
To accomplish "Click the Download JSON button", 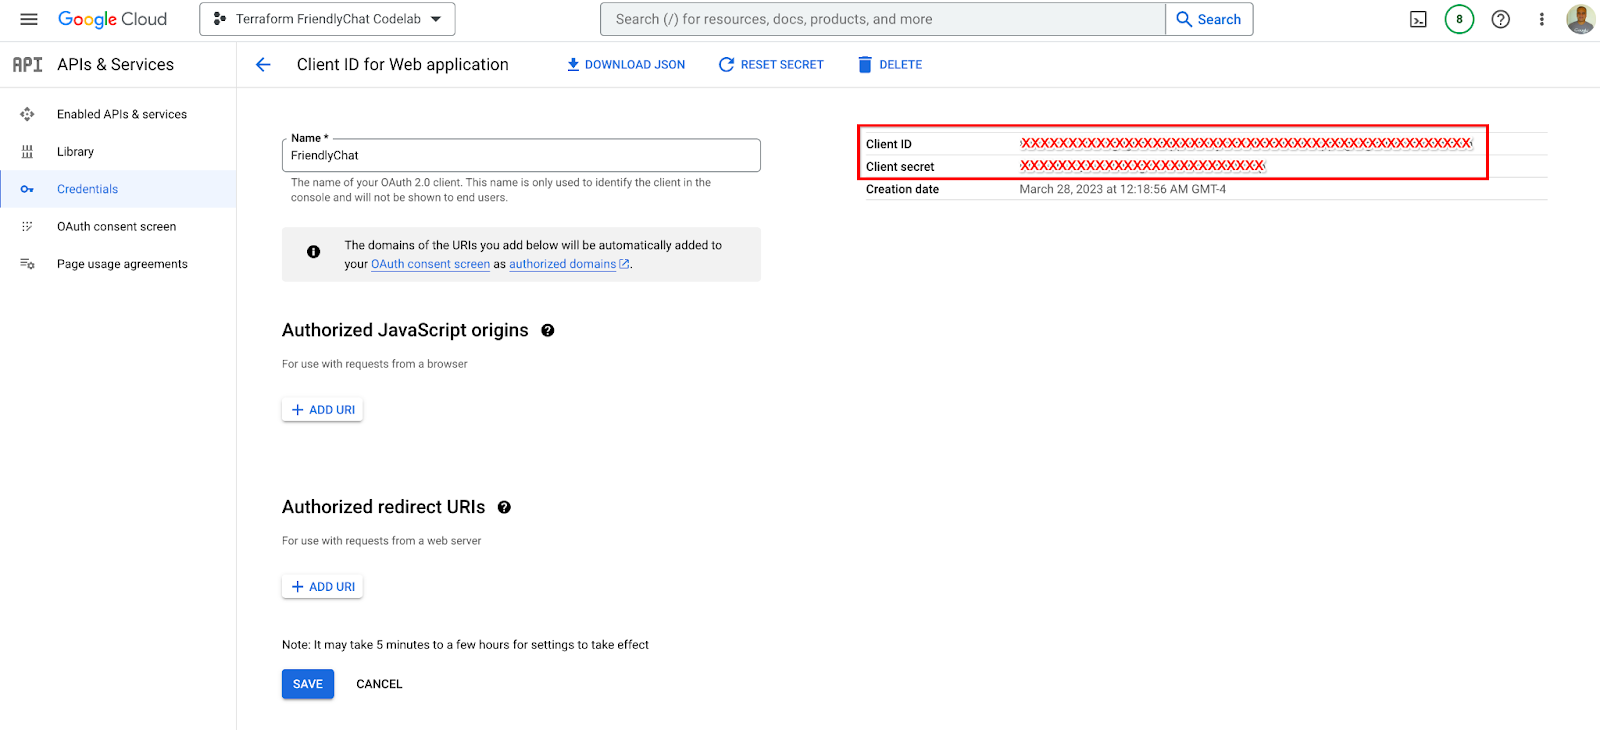I will click(626, 65).
